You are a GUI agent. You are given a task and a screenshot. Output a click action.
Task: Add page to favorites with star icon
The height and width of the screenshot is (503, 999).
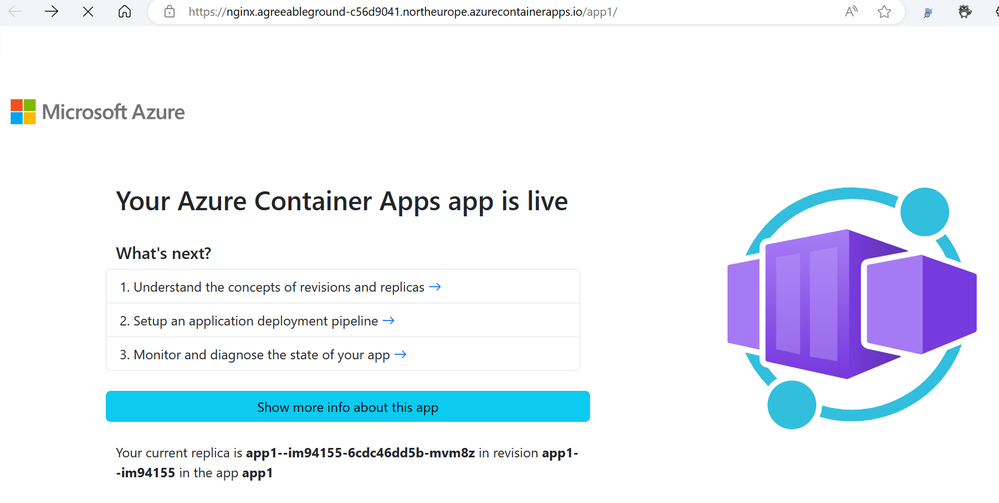884,11
